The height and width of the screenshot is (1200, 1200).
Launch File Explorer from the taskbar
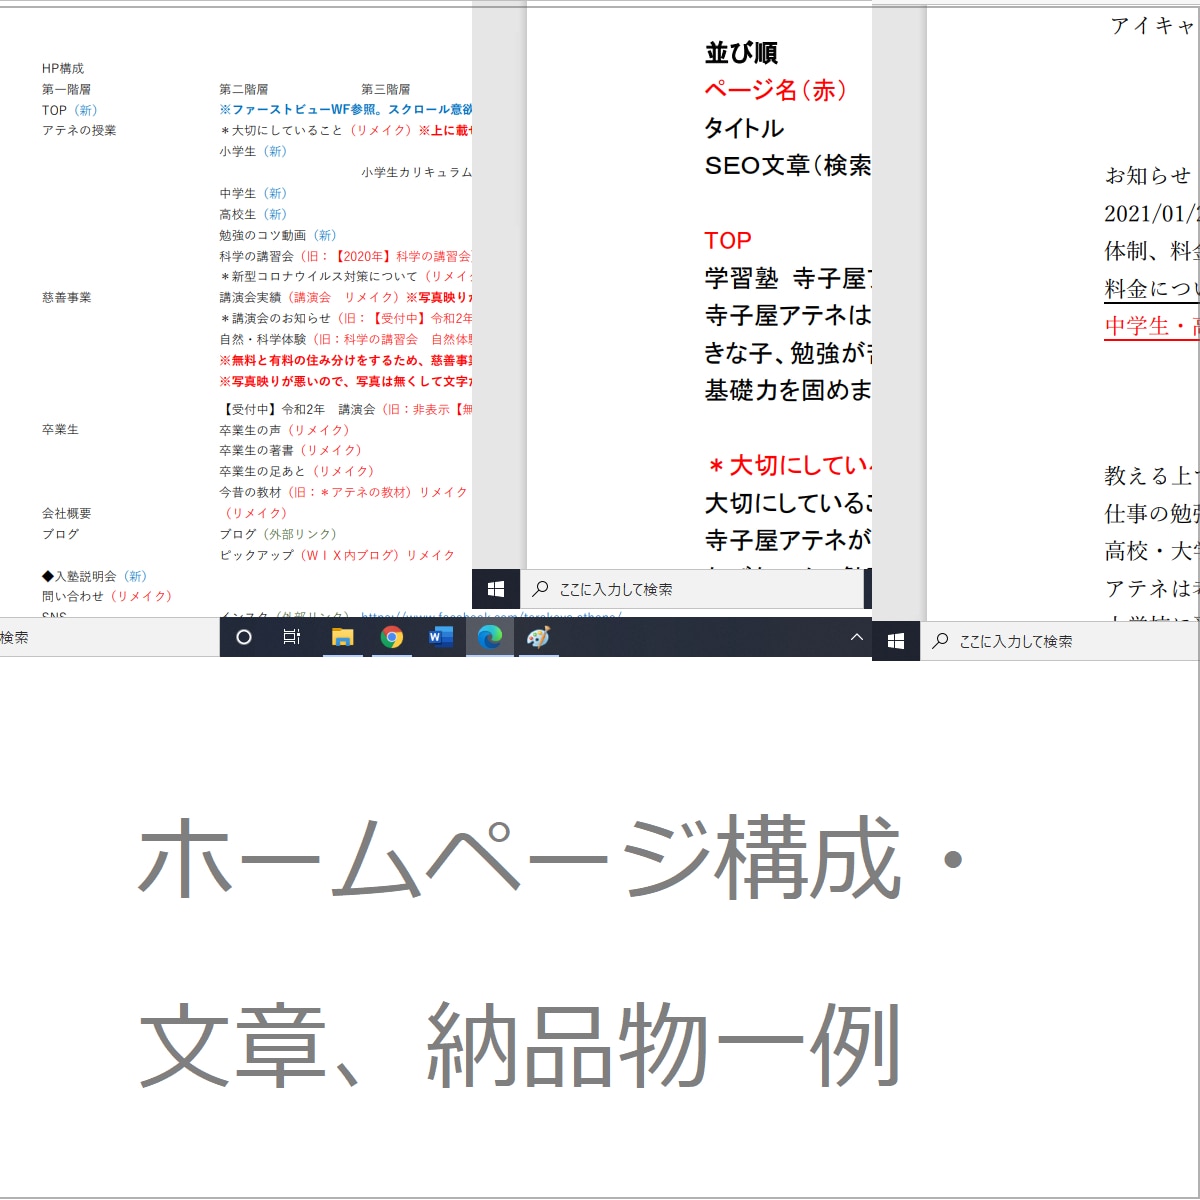pyautogui.click(x=342, y=637)
